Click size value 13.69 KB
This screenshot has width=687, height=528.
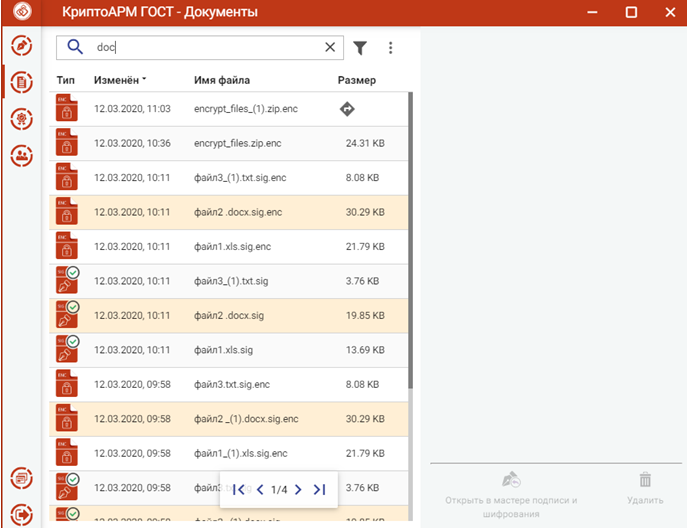pyautogui.click(x=365, y=350)
